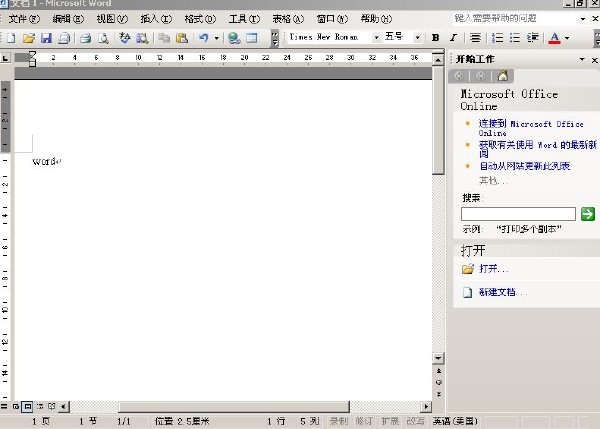The width and height of the screenshot is (600, 429).
Task: Jump to previous page with double-arrow button
Action: coord(439,371)
